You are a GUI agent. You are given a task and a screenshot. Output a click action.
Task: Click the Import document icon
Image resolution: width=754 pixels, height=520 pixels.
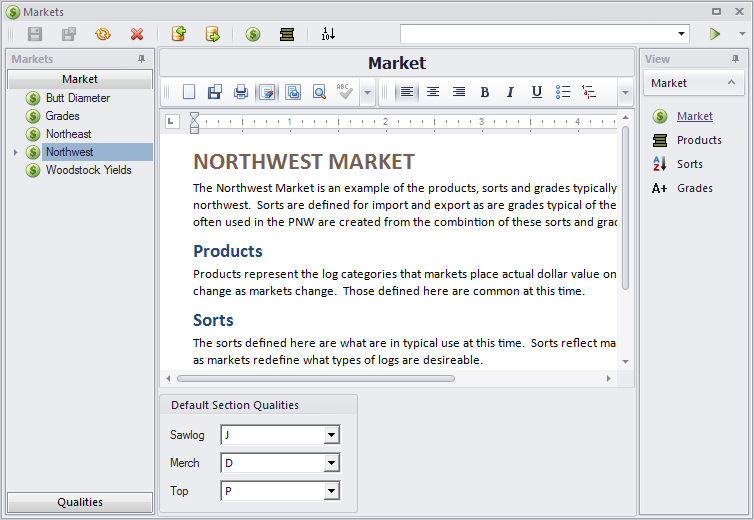[x=179, y=34]
